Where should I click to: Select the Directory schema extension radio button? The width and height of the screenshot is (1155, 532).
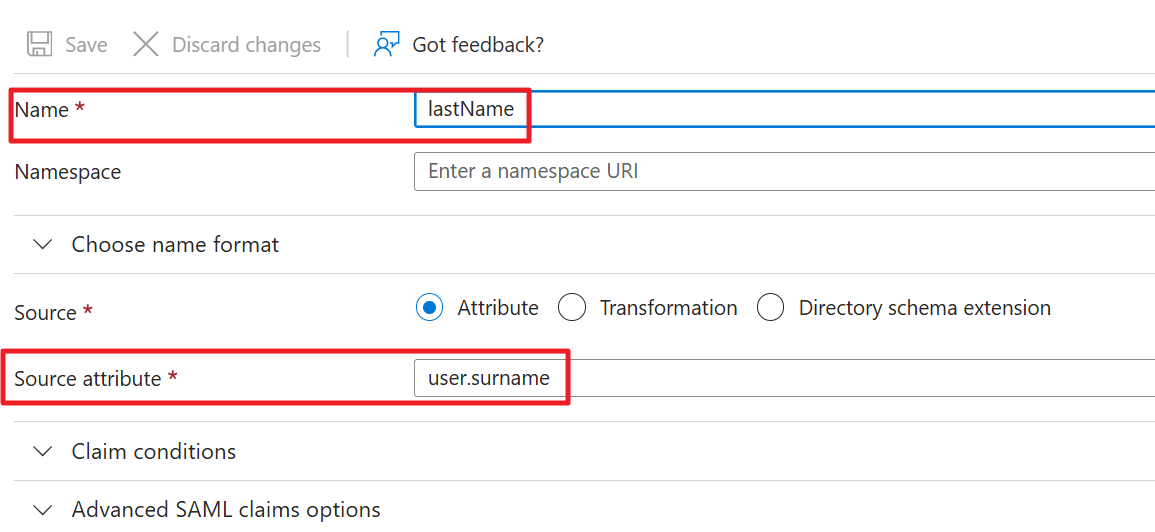pyautogui.click(x=770, y=308)
